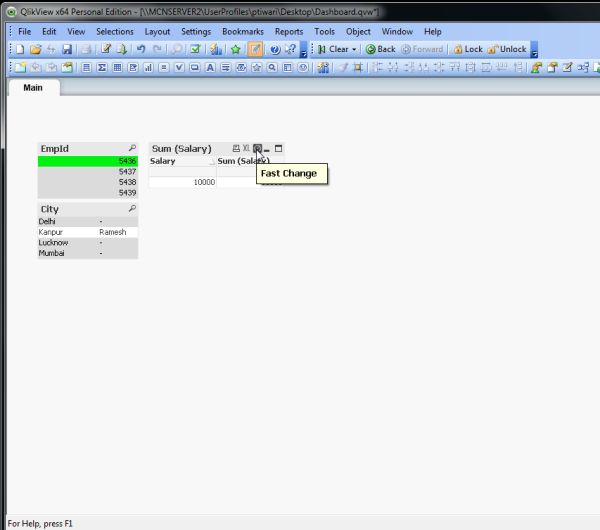Open the Edit Script icon in toolbar
Screen dimensions: 600x530
(x=106, y=49)
